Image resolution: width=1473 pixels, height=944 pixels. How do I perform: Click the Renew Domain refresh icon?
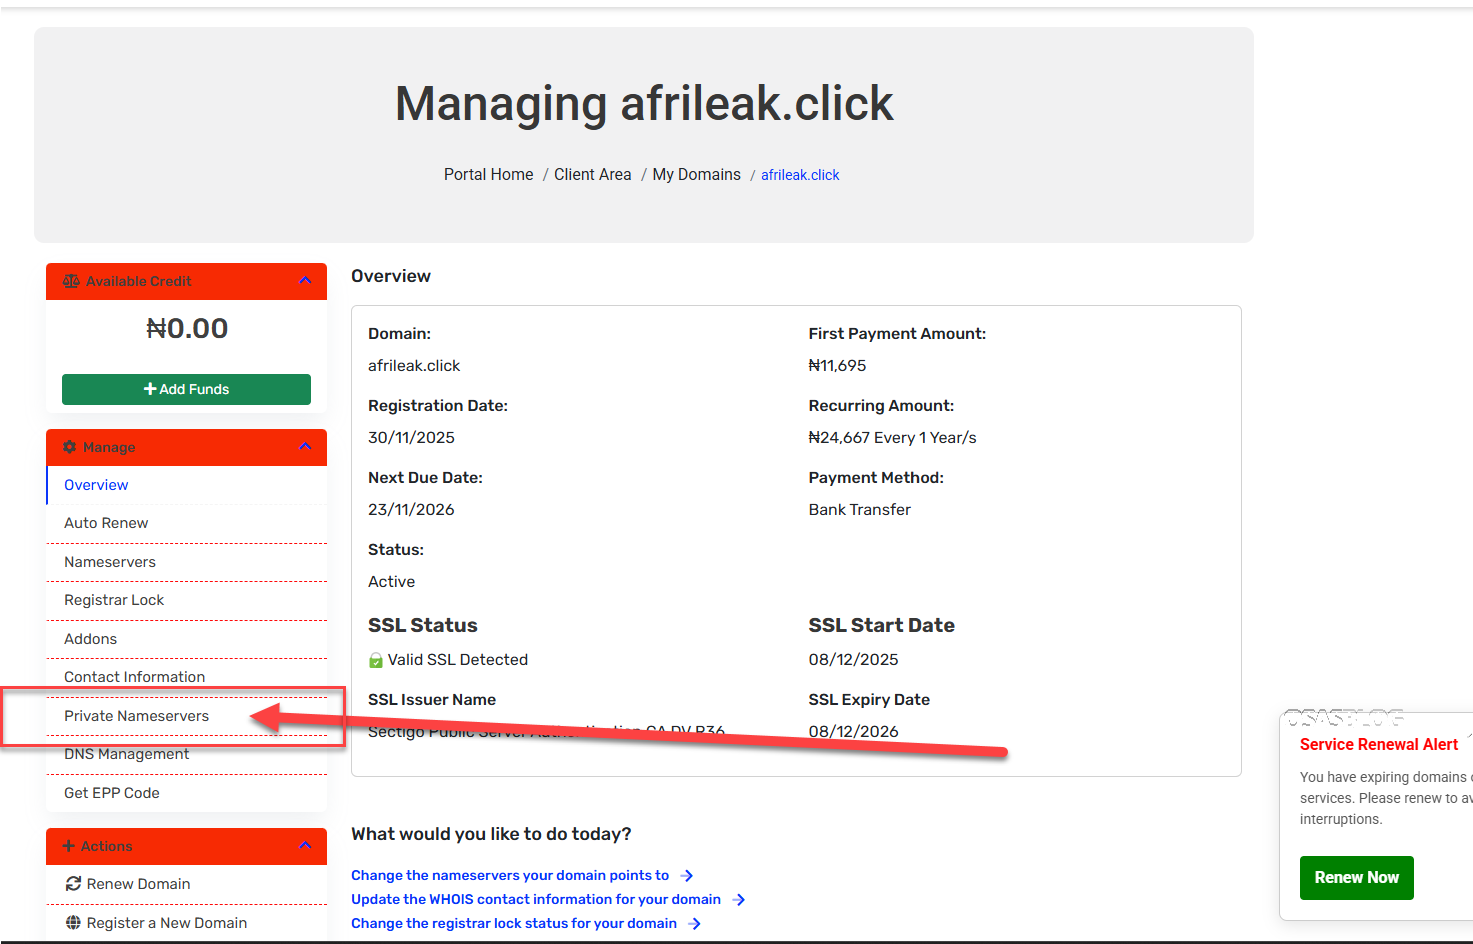coord(73,884)
